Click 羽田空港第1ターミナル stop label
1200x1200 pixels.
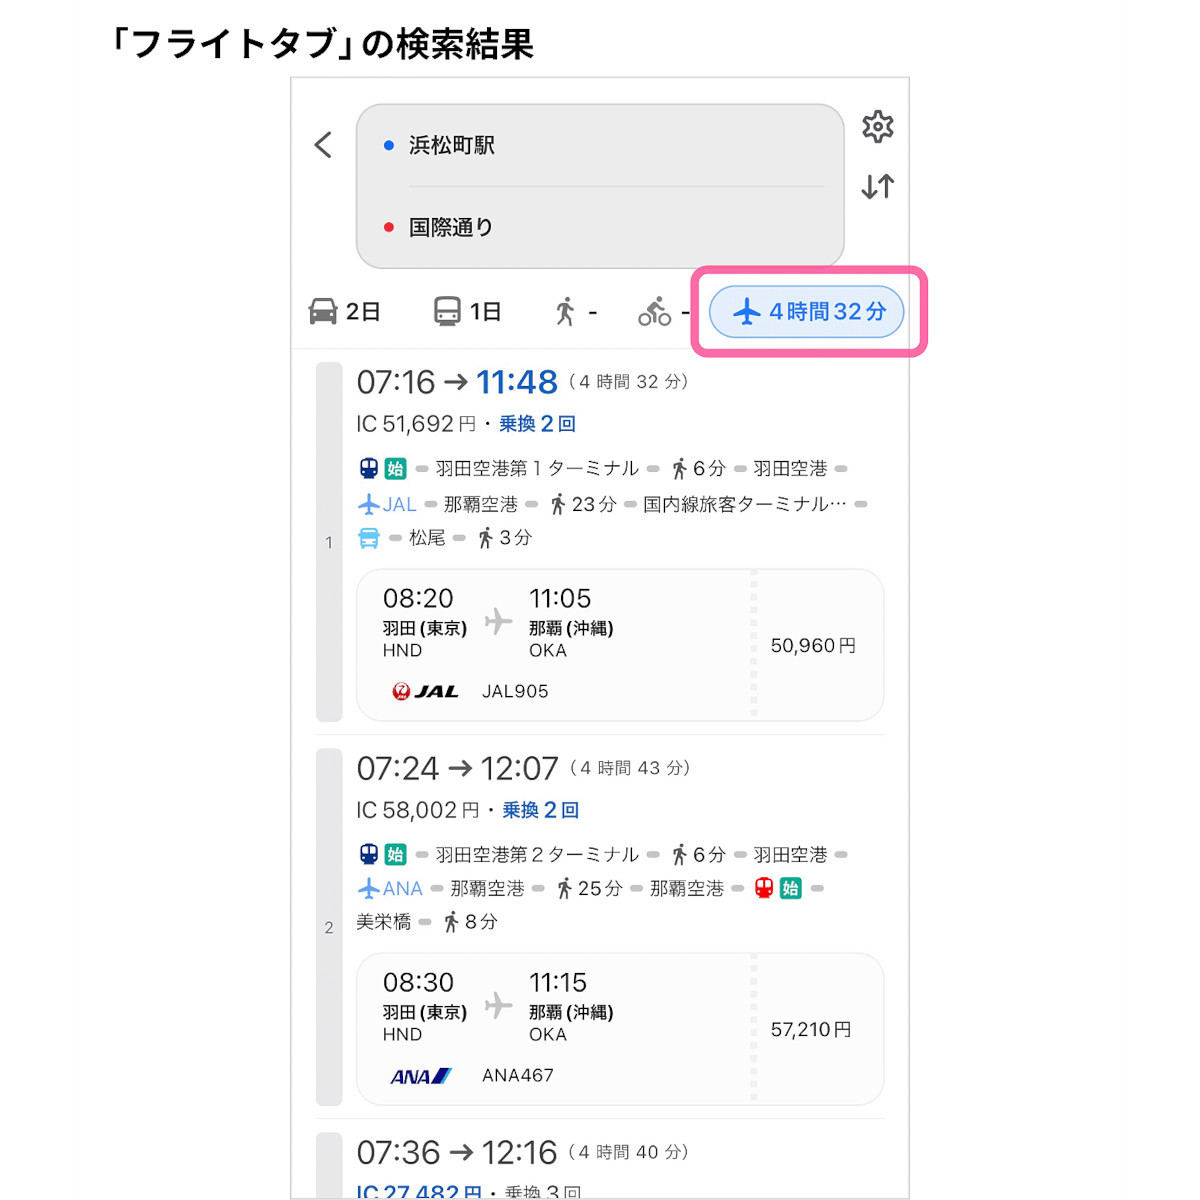click(537, 468)
